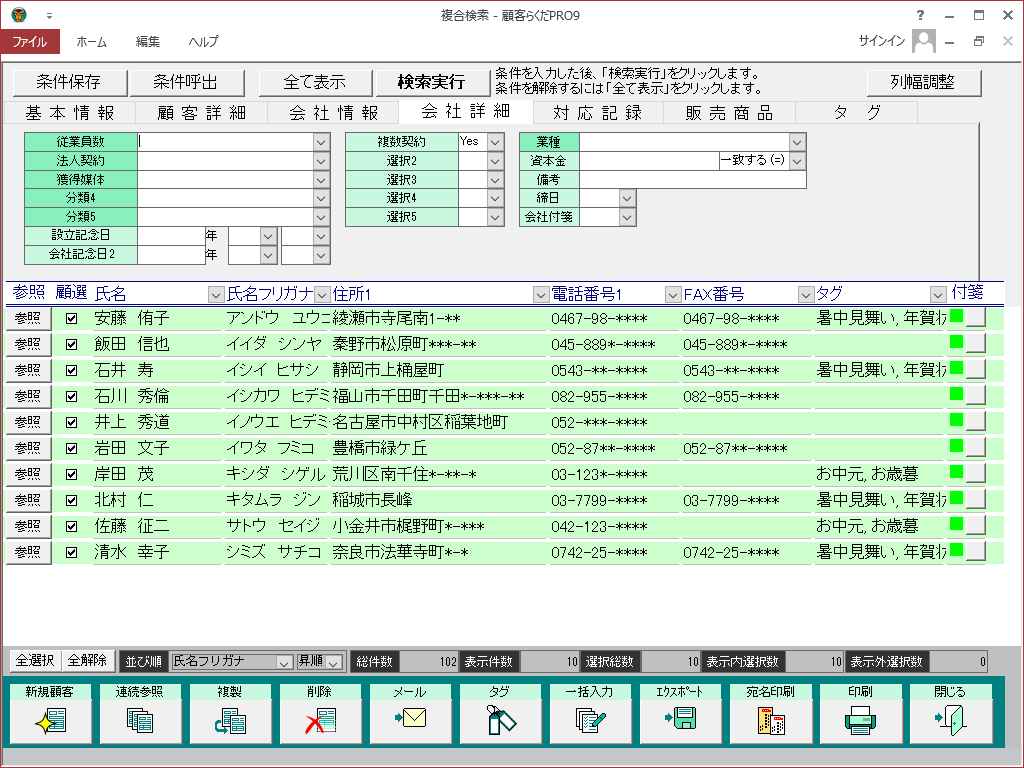Click the 設立記念日 year input field

click(171, 236)
